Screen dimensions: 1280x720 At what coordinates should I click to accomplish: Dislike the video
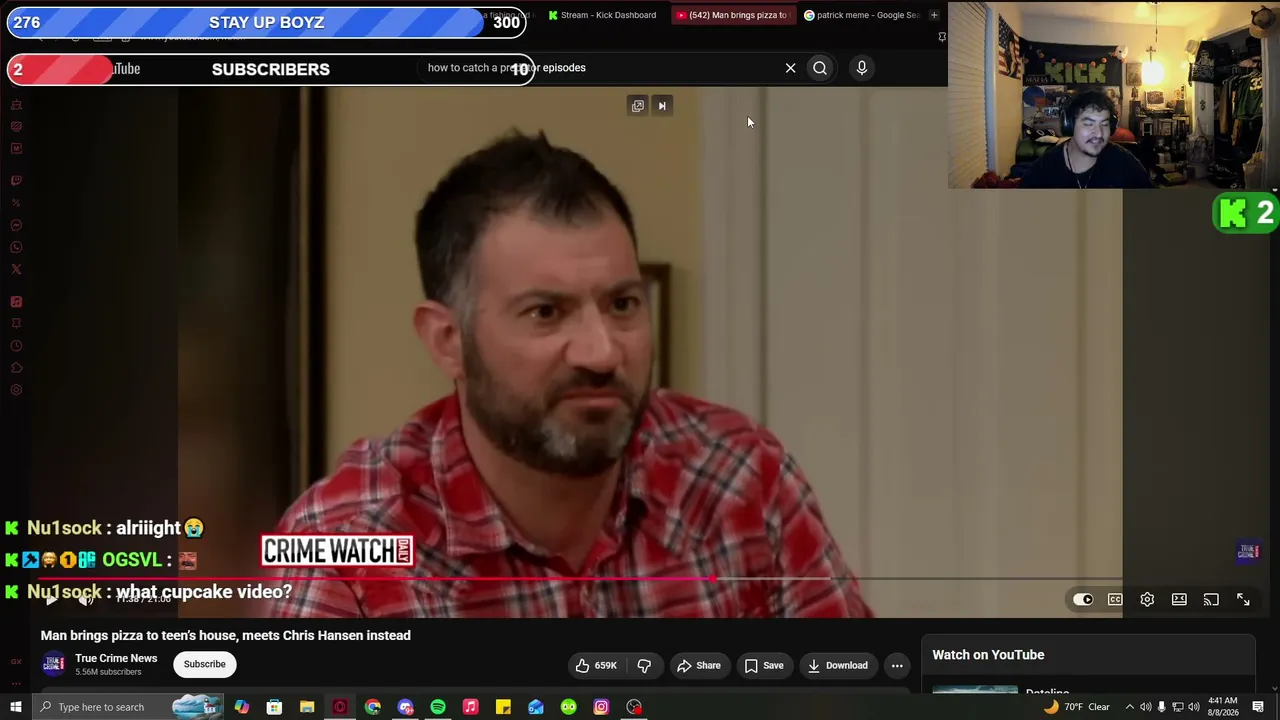point(644,665)
